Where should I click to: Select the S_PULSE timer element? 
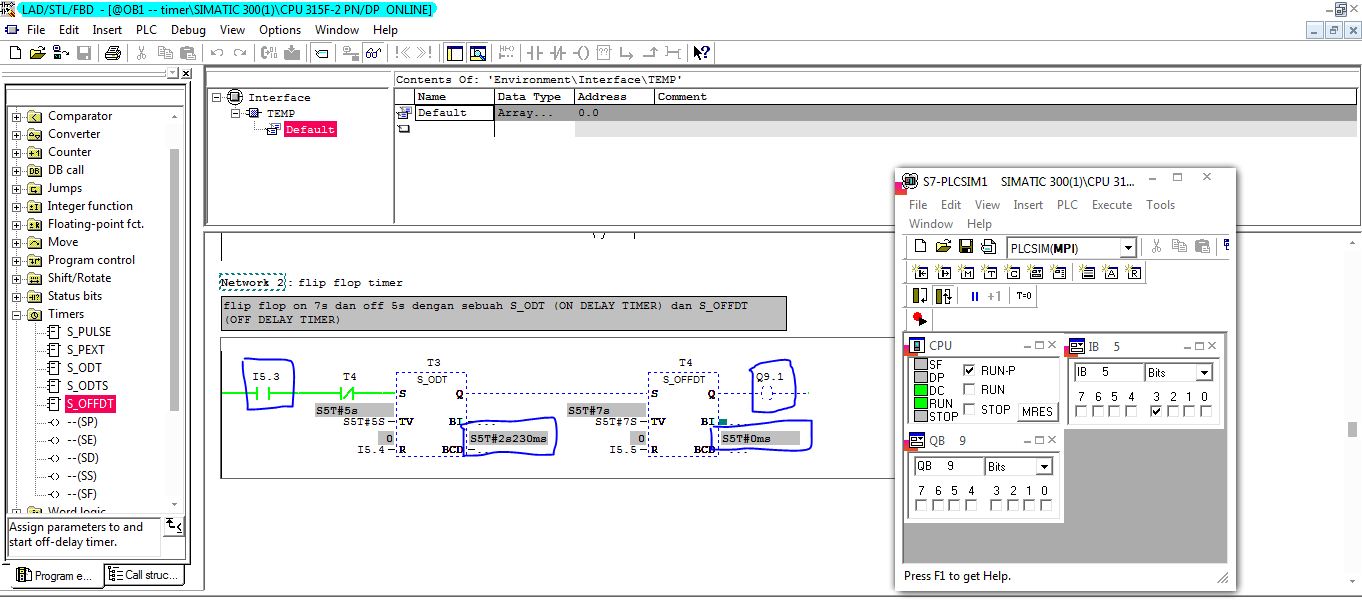pos(88,332)
